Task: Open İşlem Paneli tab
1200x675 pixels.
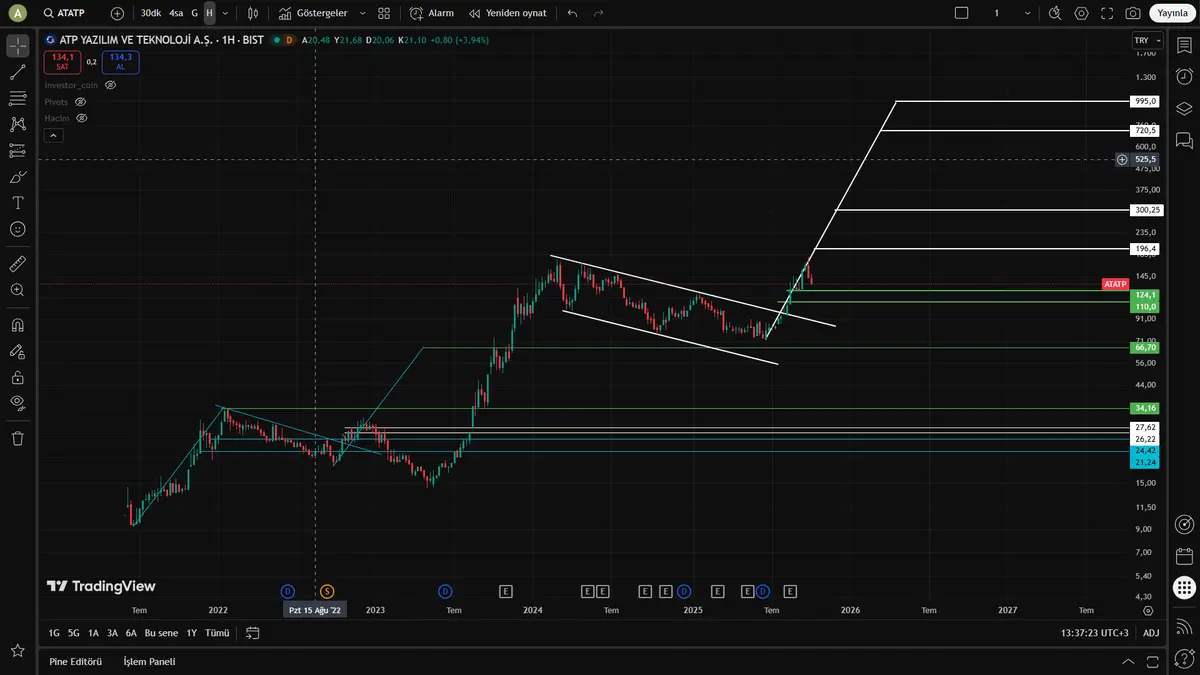Action: click(x=149, y=661)
